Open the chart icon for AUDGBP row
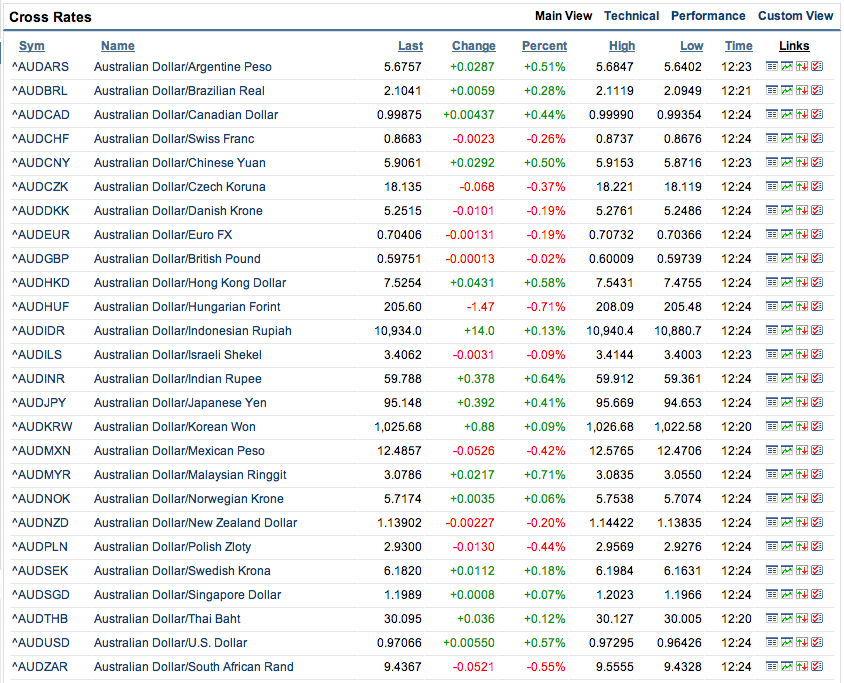Image resolution: width=844 pixels, height=683 pixels. pos(787,259)
